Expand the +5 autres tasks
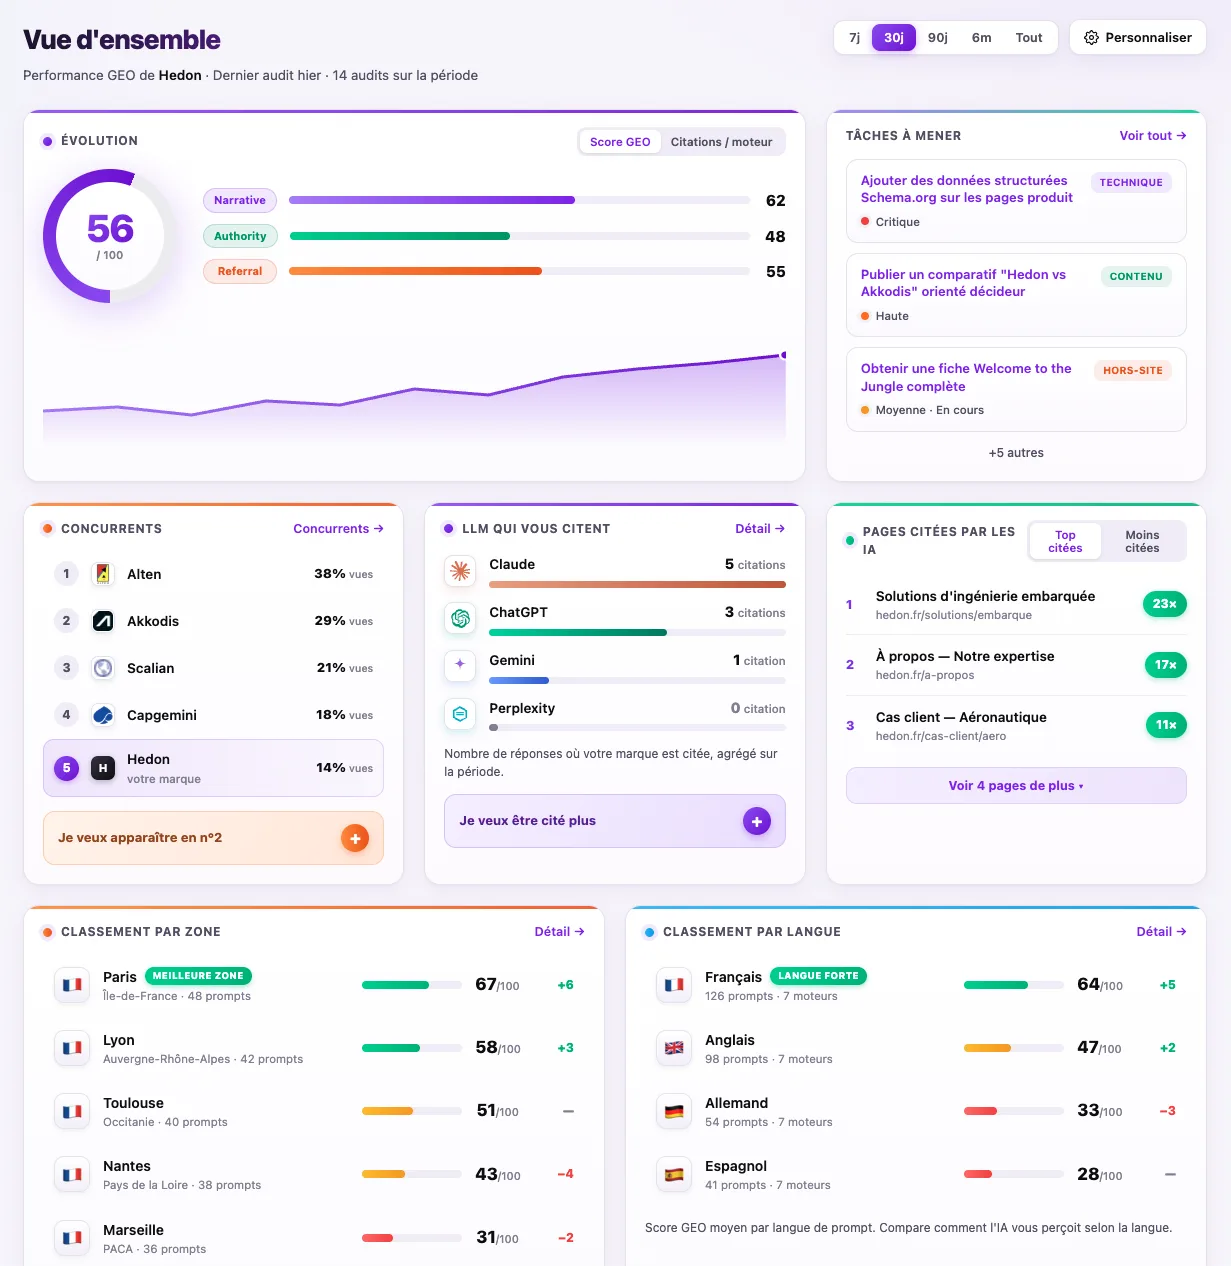This screenshot has width=1231, height=1266. point(1016,453)
